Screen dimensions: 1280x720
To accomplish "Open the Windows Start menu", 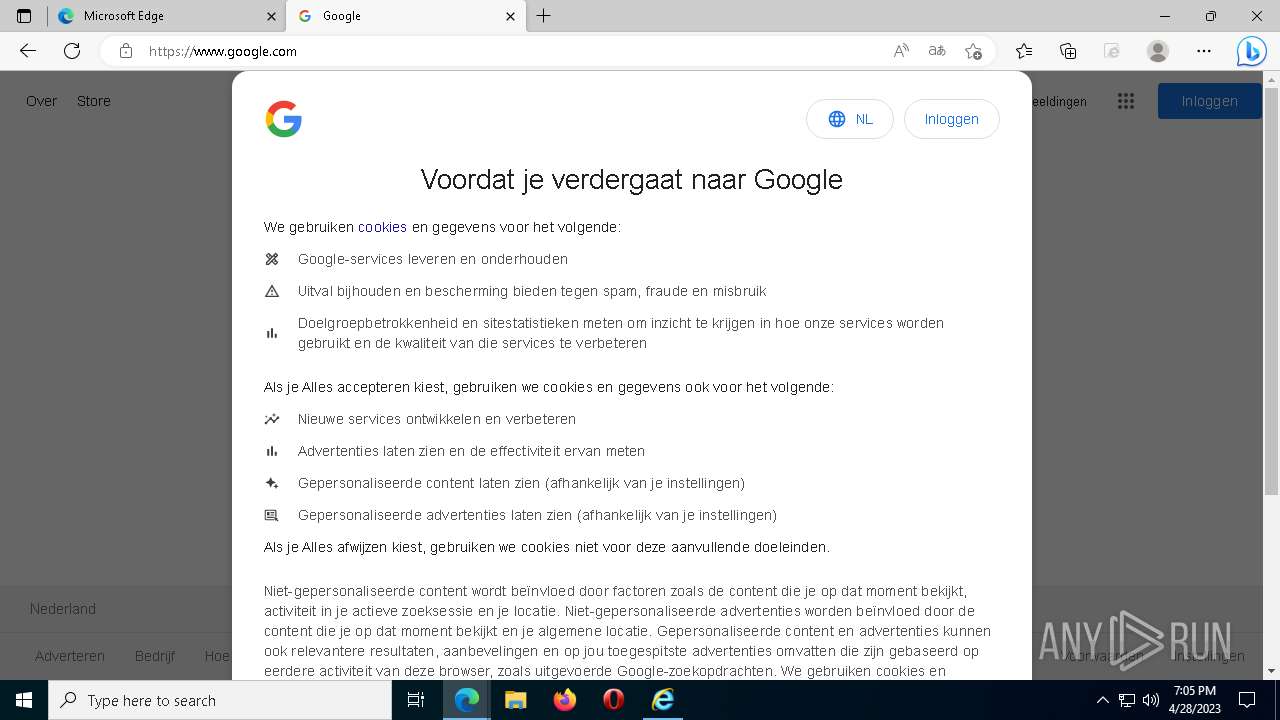I will 24,700.
